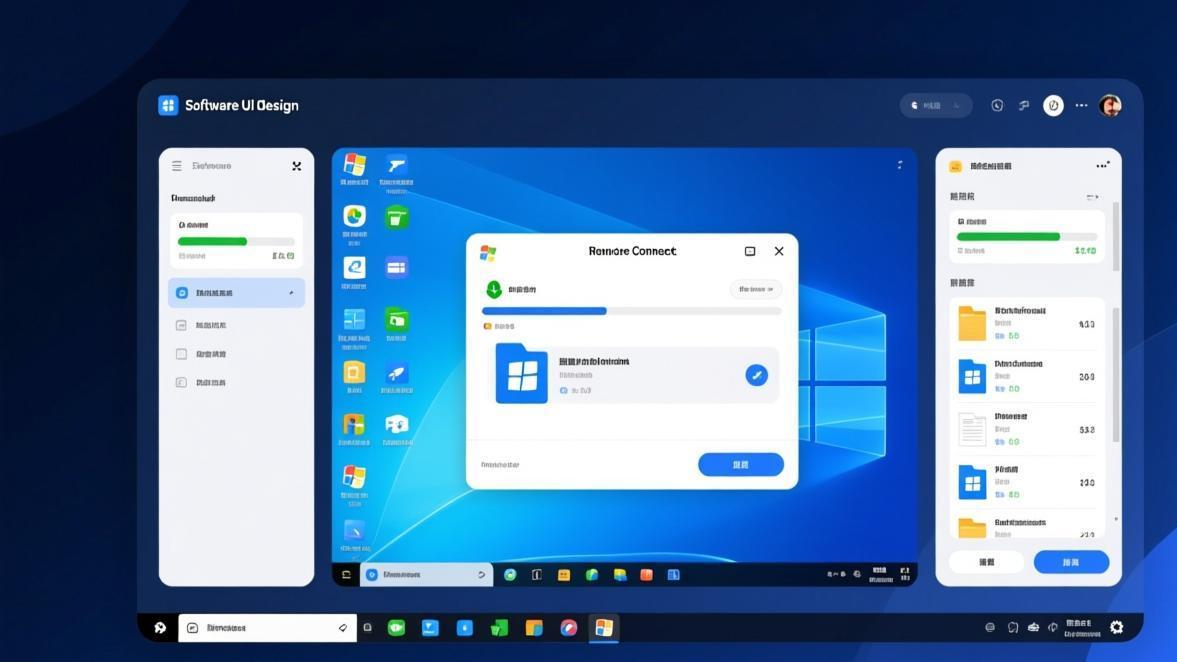Image resolution: width=1177 pixels, height=662 pixels.
Task: Select the highlighted blue item in left sidebar
Action: point(236,293)
